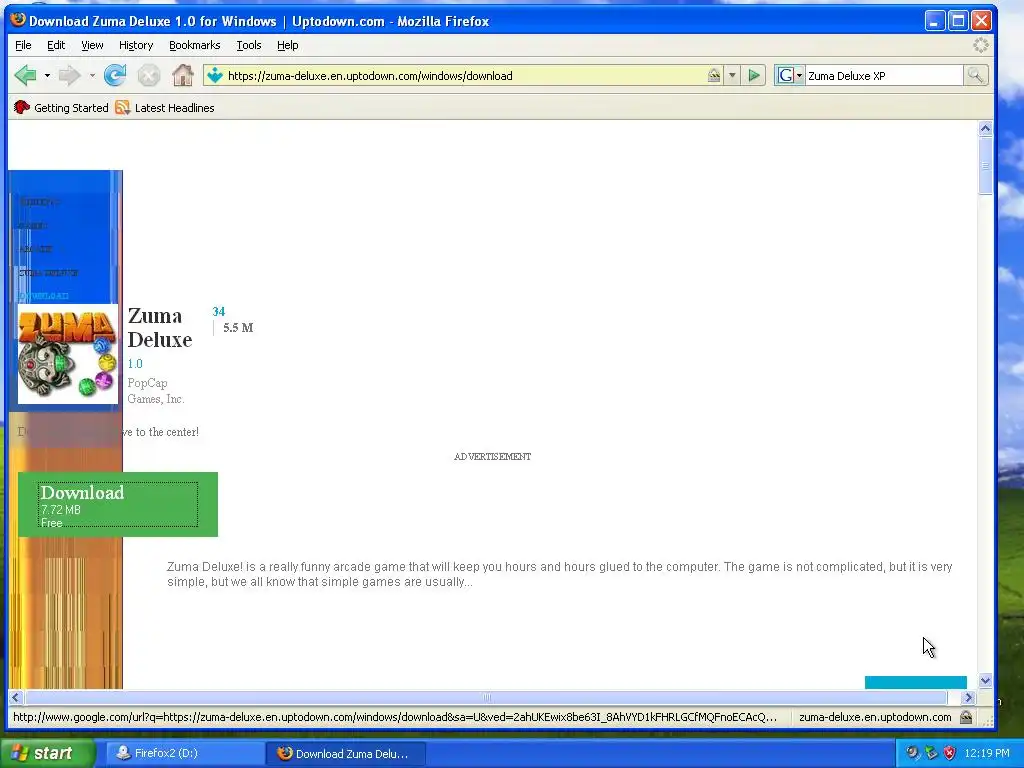Click the 5.5 M downloads text
The width and height of the screenshot is (1024, 768).
click(238, 328)
